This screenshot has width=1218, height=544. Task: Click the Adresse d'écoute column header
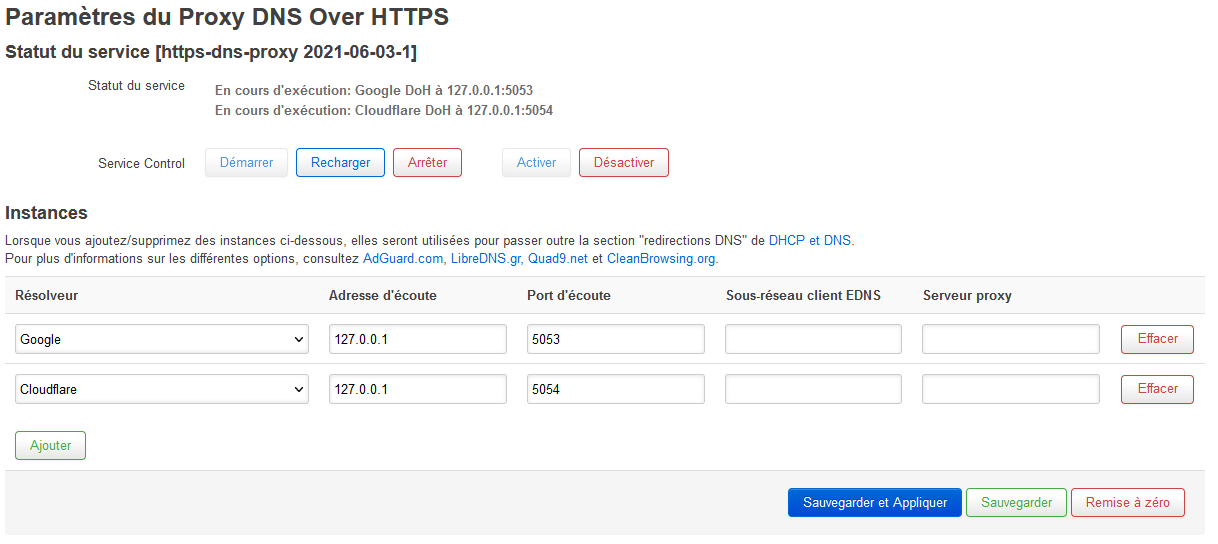tap(382, 295)
